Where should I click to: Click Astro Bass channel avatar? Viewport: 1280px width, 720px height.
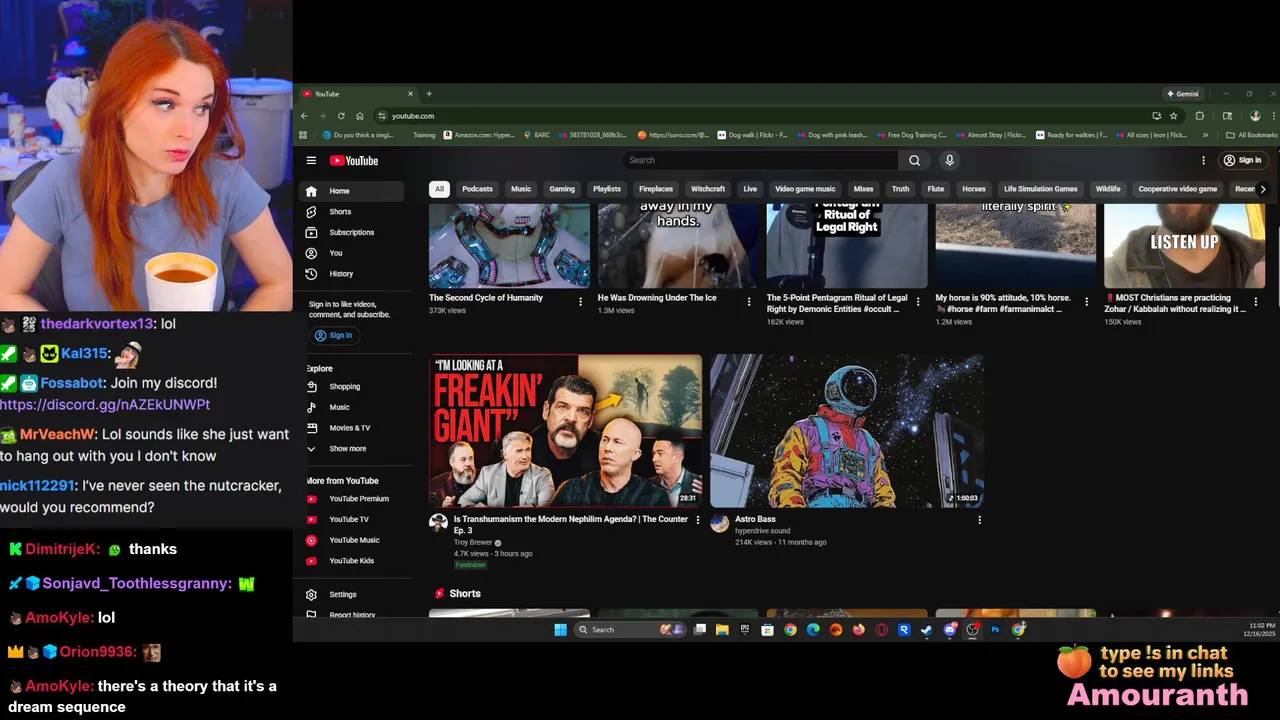(719, 523)
